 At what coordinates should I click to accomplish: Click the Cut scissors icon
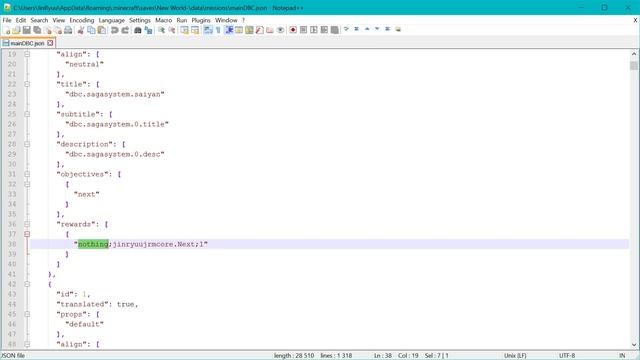point(81,30)
